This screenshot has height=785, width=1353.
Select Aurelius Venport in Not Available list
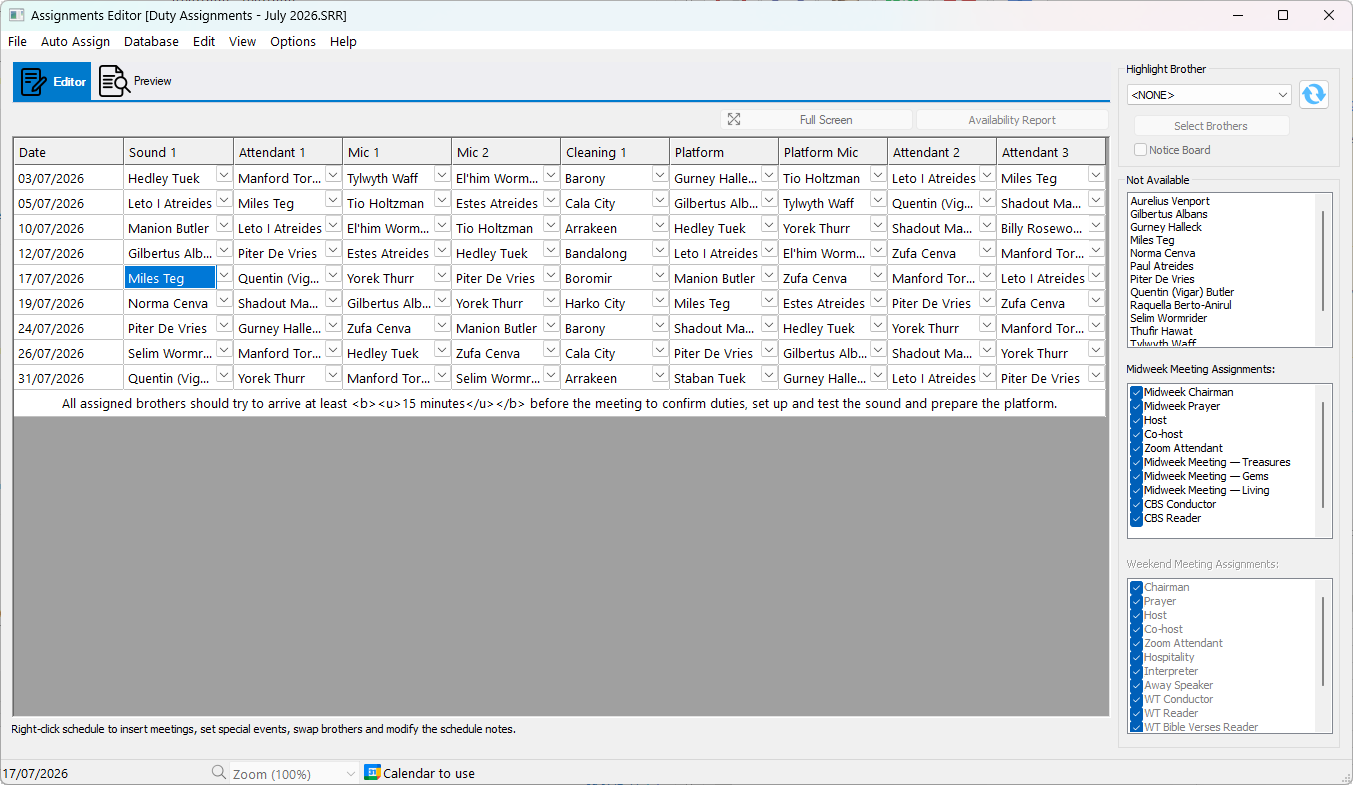tap(1169, 201)
